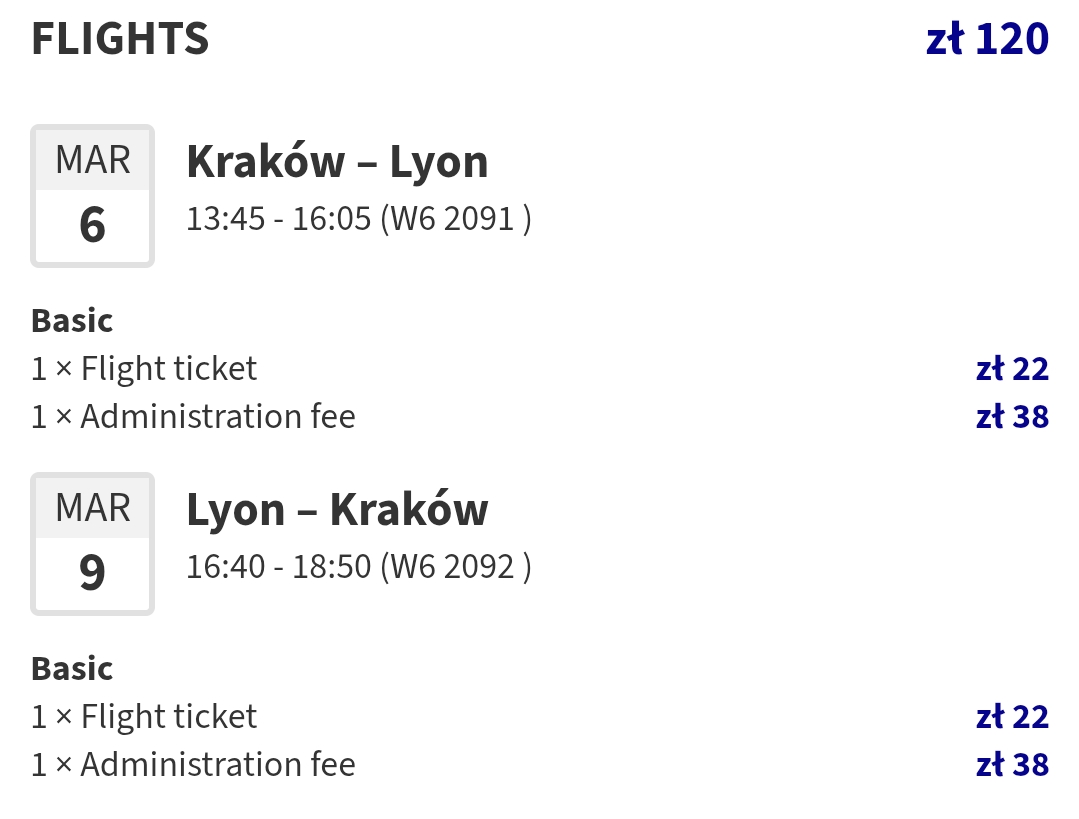The image size is (1079, 819).
Task: Click the MAR 9 date badge
Action: 92,544
